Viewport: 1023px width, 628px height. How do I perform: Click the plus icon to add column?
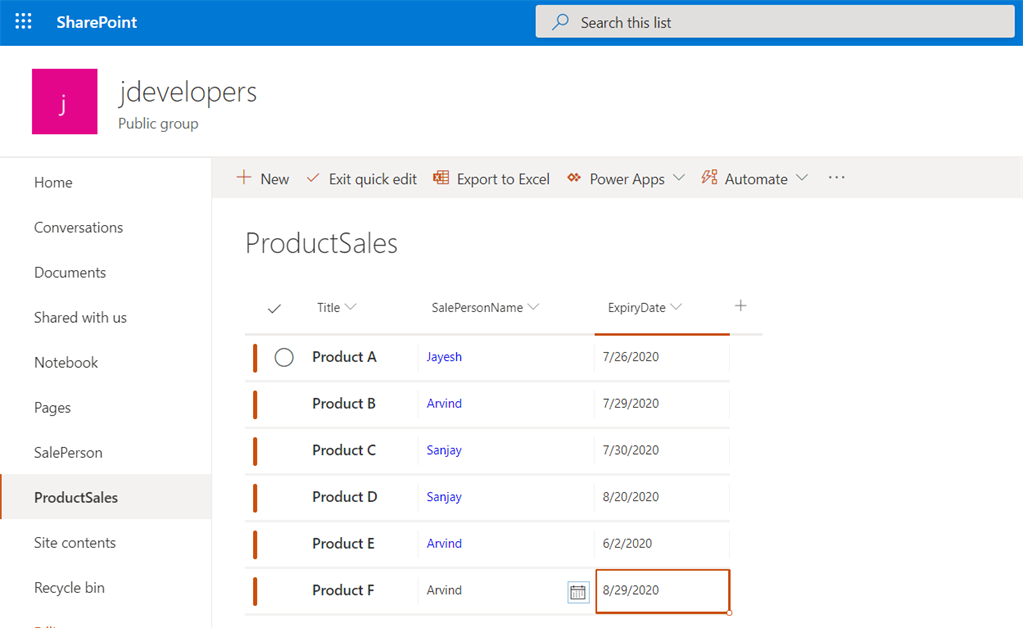pyautogui.click(x=740, y=306)
